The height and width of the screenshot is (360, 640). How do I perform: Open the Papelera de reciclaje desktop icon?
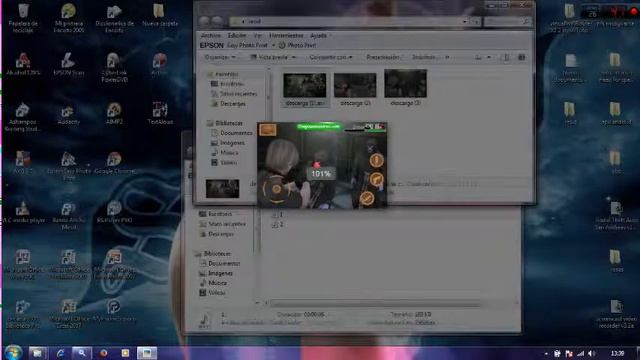(x=23, y=18)
